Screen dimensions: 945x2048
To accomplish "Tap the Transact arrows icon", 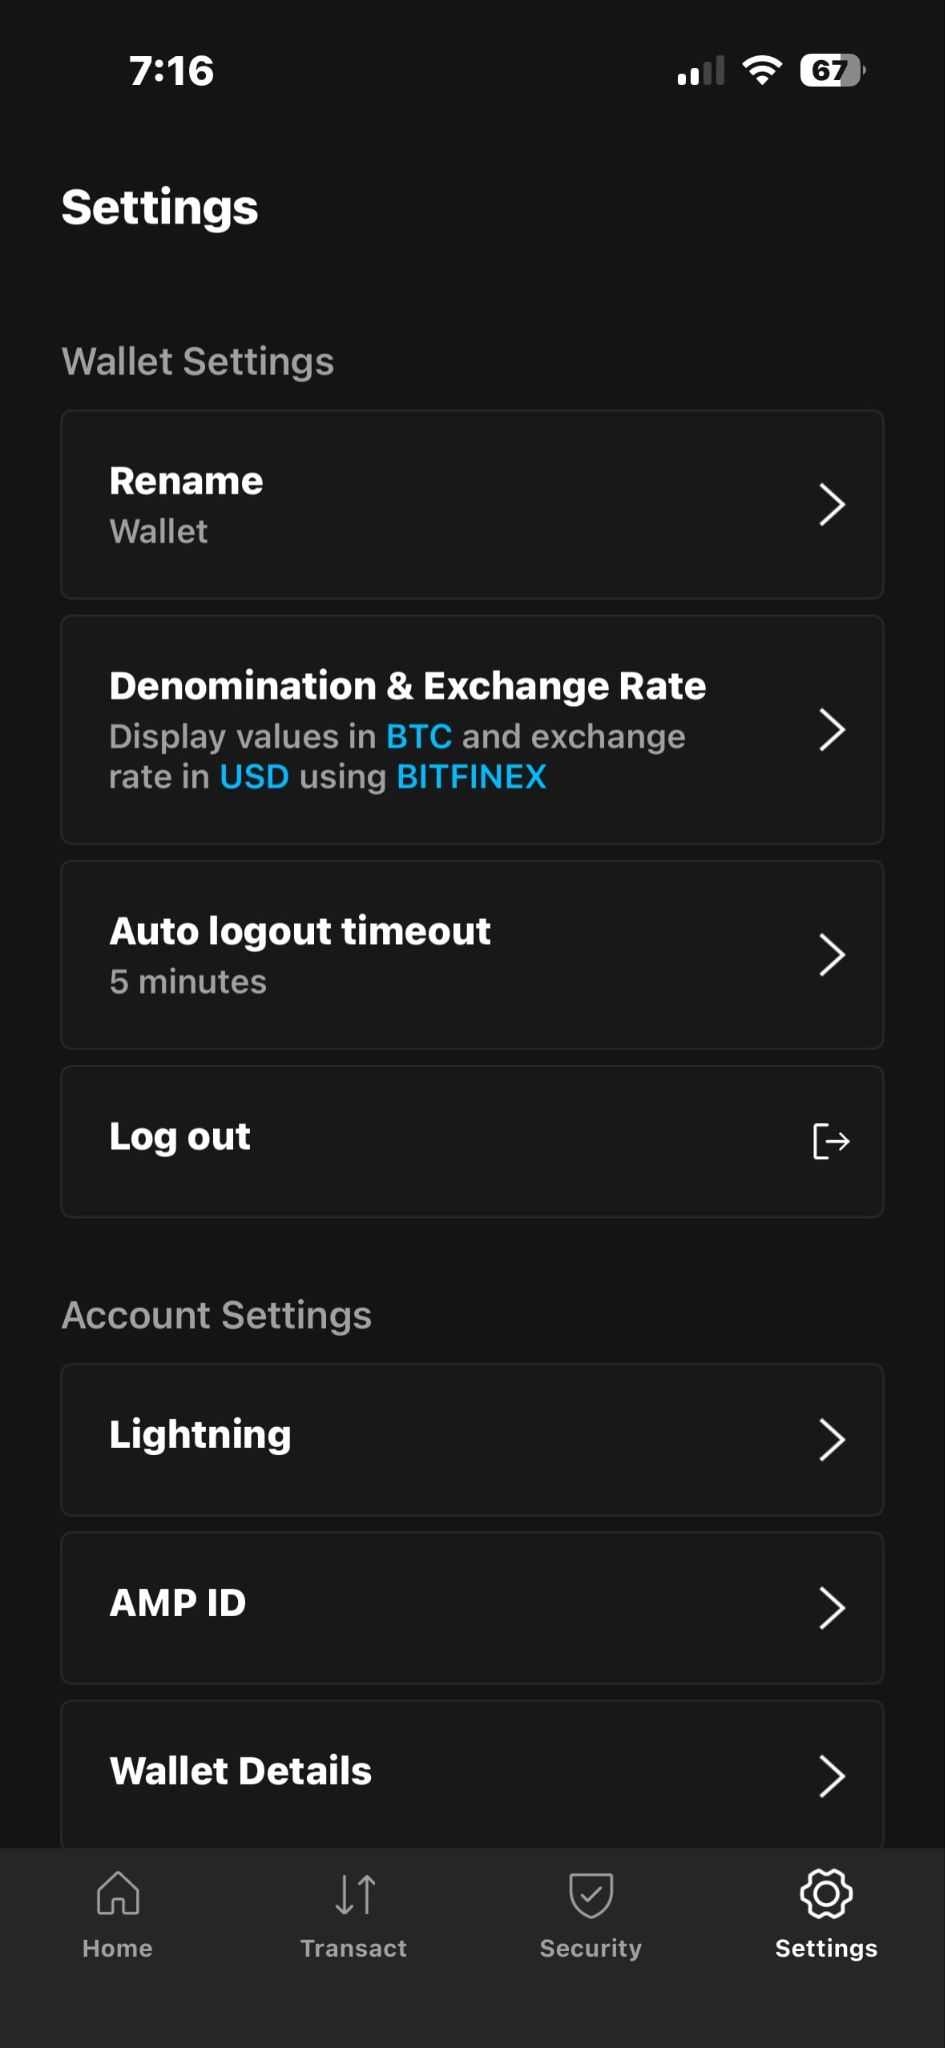I will click(355, 1893).
